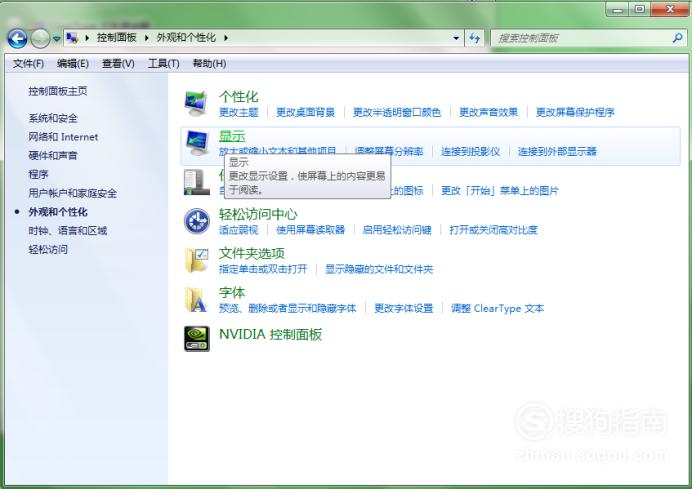Click the 轻松访问中心 heading link
The image size is (692, 489).
(x=258, y=214)
